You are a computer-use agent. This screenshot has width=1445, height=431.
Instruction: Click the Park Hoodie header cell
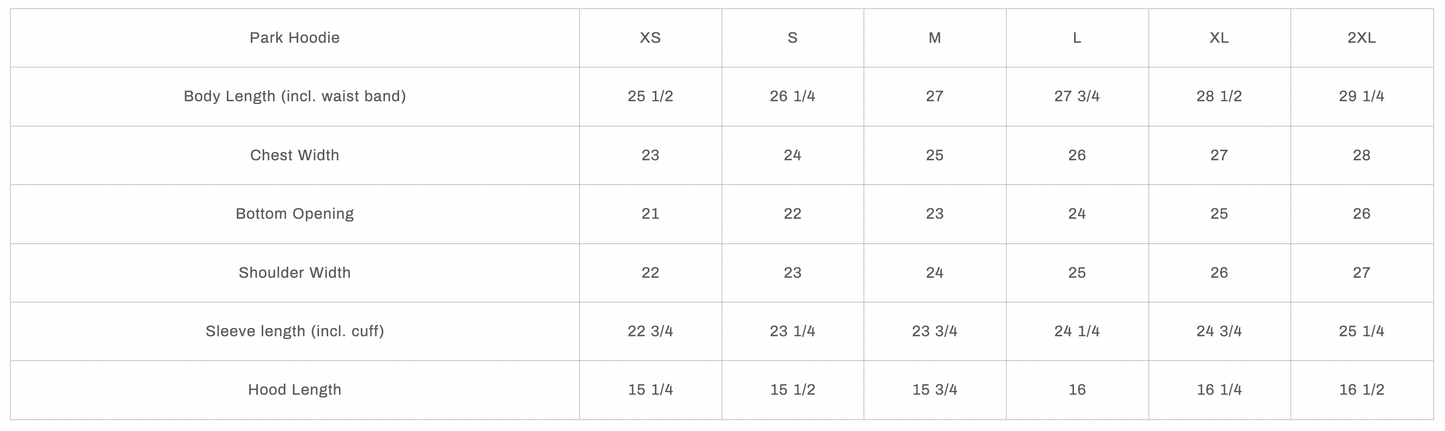[x=294, y=38]
